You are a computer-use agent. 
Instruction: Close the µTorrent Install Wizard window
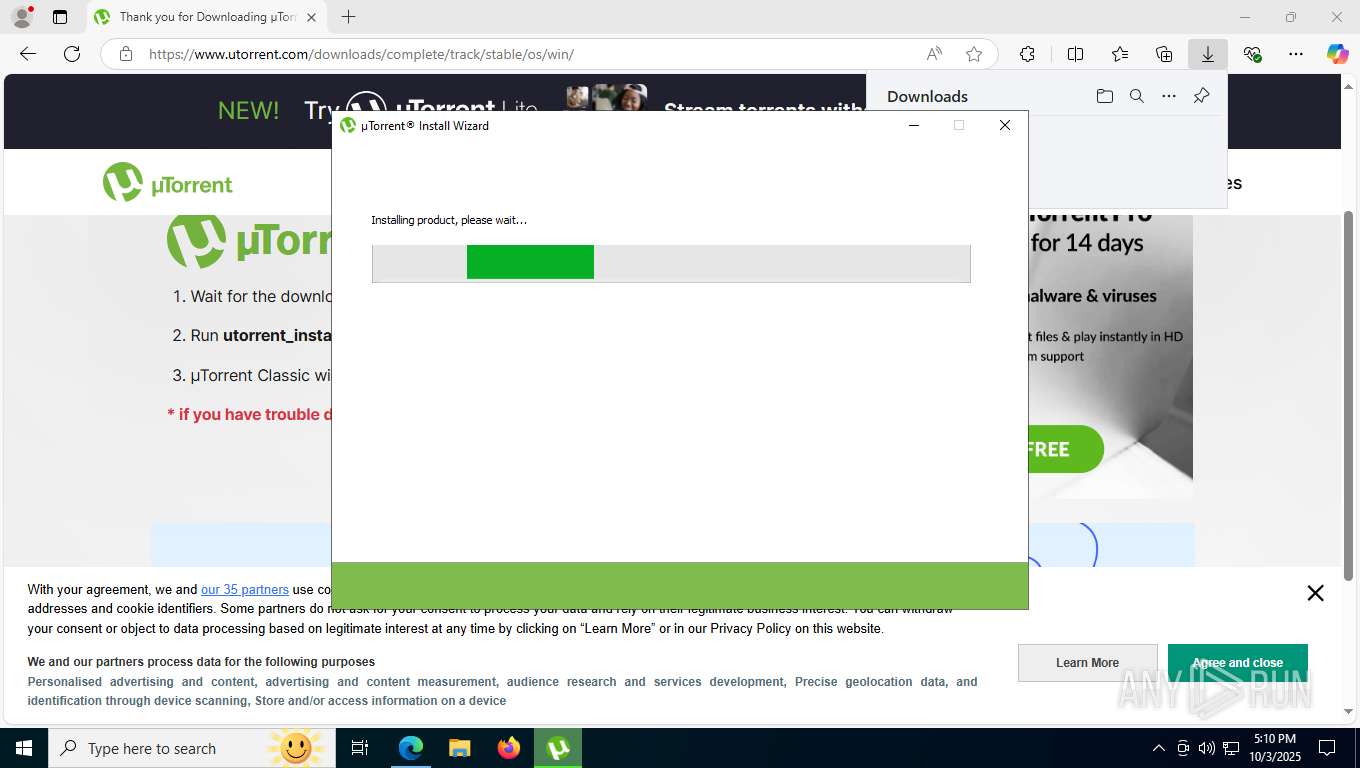[1005, 125]
